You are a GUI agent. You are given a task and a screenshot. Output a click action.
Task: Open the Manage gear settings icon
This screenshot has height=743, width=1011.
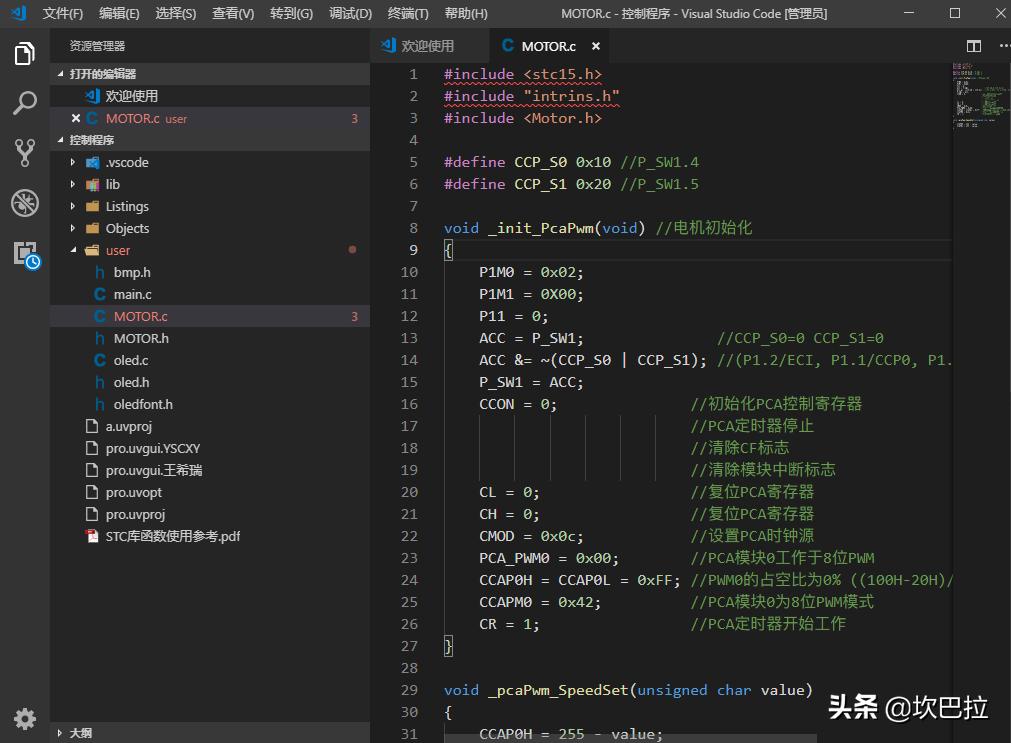coord(25,718)
